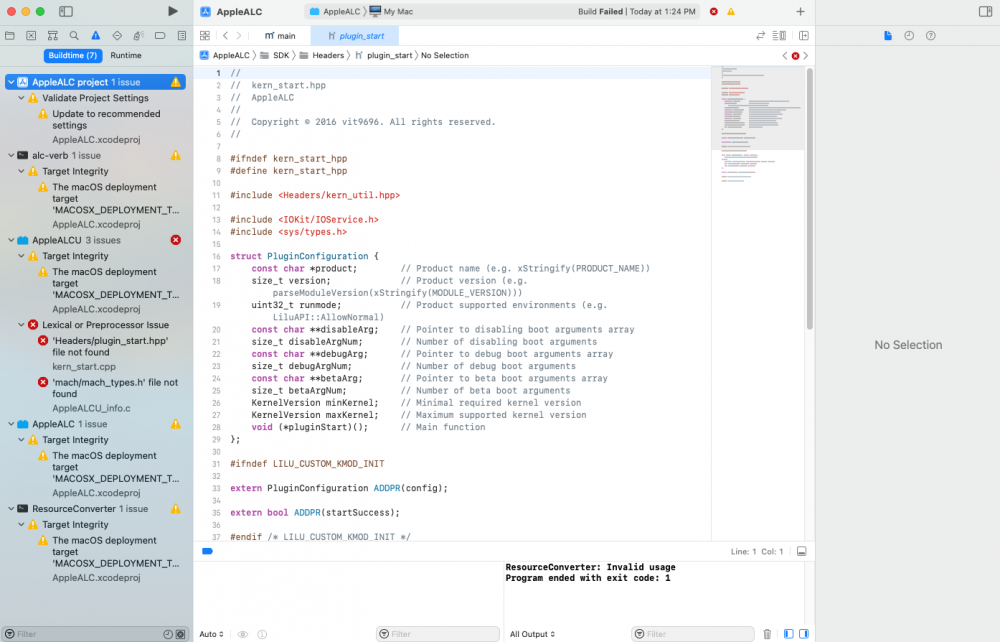Image resolution: width=1000 pixels, height=642 pixels.
Task: Open the Debug navigator icon
Action: click(138, 36)
